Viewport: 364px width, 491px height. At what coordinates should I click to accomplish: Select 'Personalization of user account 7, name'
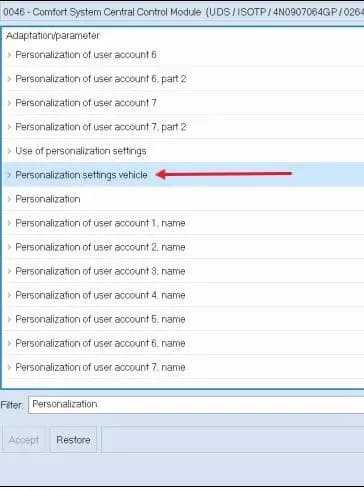[x=100, y=367]
